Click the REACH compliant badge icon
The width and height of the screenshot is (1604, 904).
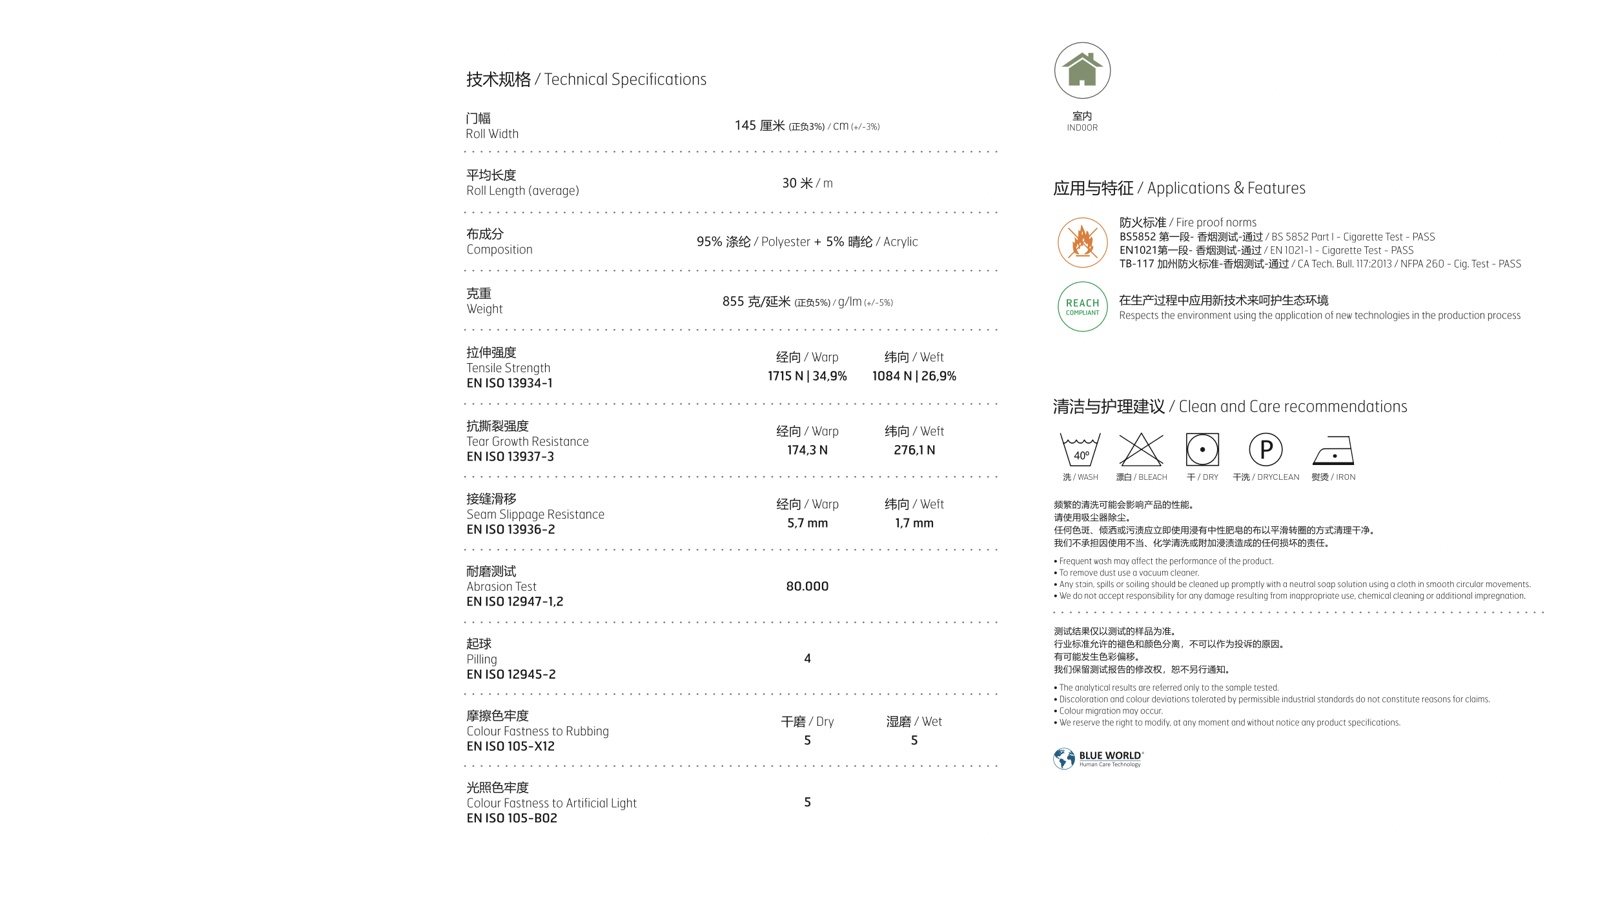click(1082, 306)
